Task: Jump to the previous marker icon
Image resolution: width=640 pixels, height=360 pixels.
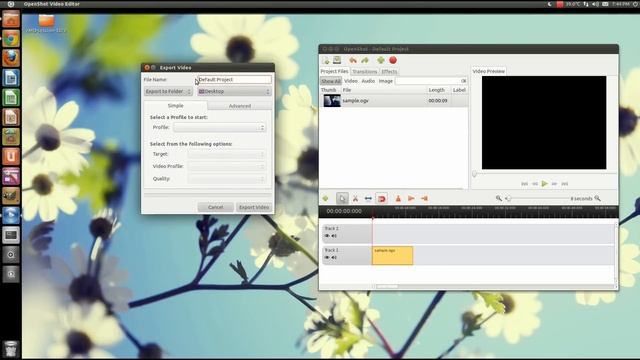Action: 411,198
